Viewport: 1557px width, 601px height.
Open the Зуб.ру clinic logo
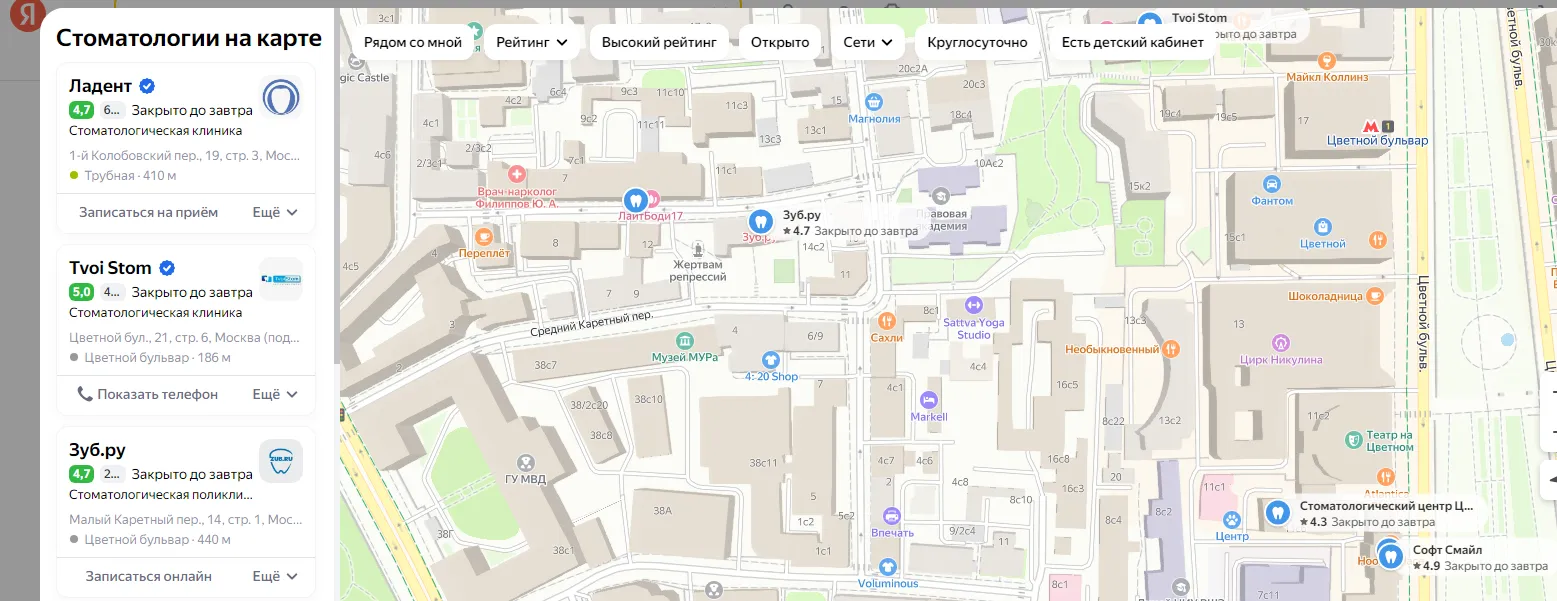[281, 461]
